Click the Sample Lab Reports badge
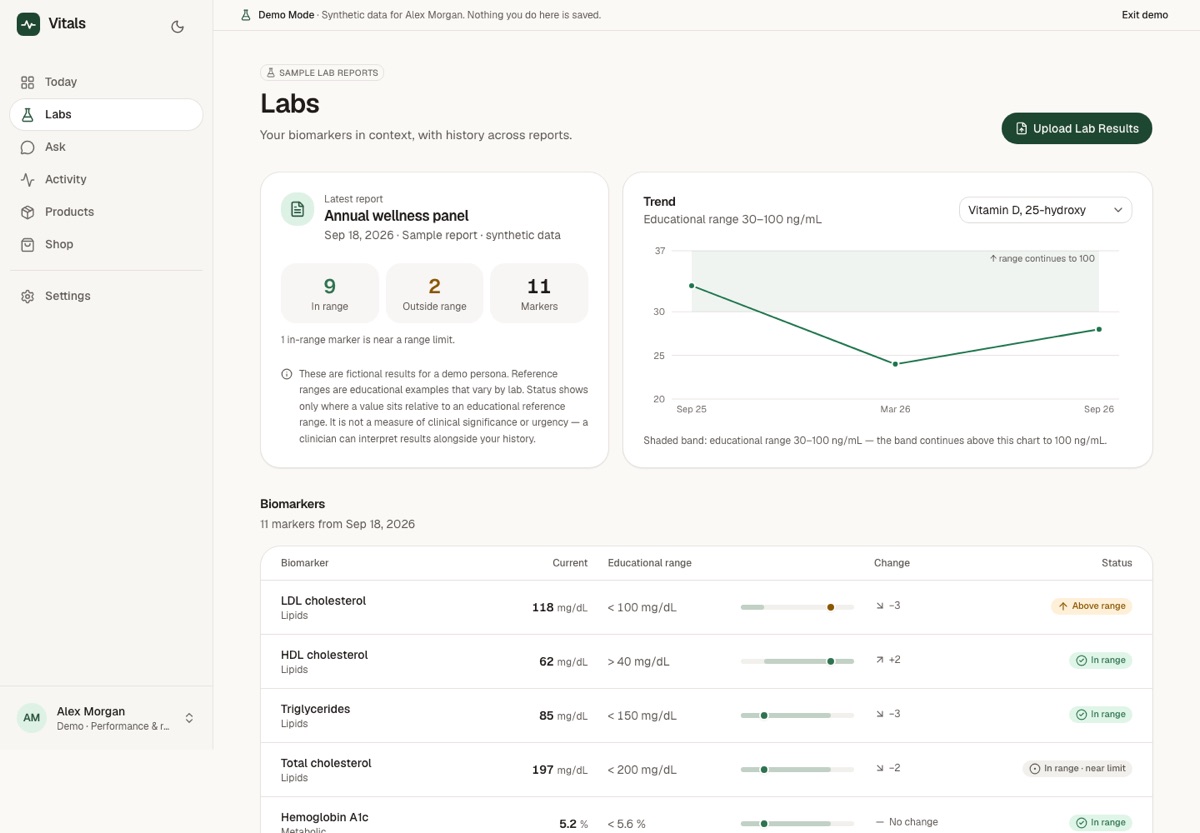The height and width of the screenshot is (833, 1200). point(322,73)
